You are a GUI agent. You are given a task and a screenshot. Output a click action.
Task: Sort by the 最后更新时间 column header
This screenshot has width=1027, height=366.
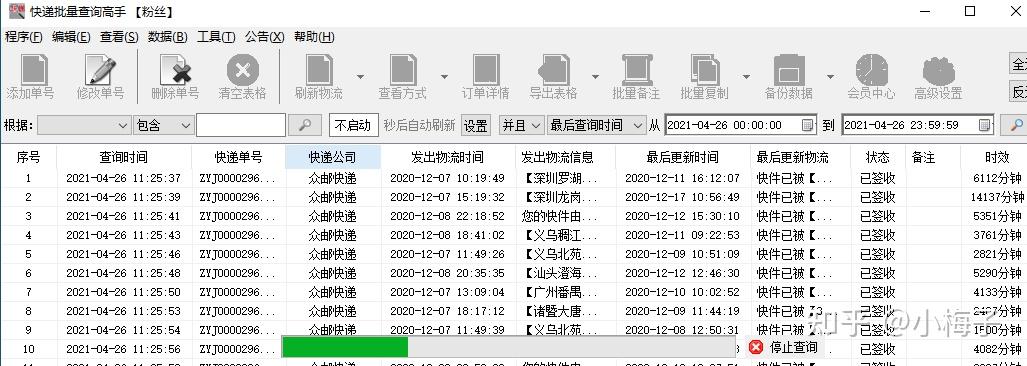pos(682,157)
